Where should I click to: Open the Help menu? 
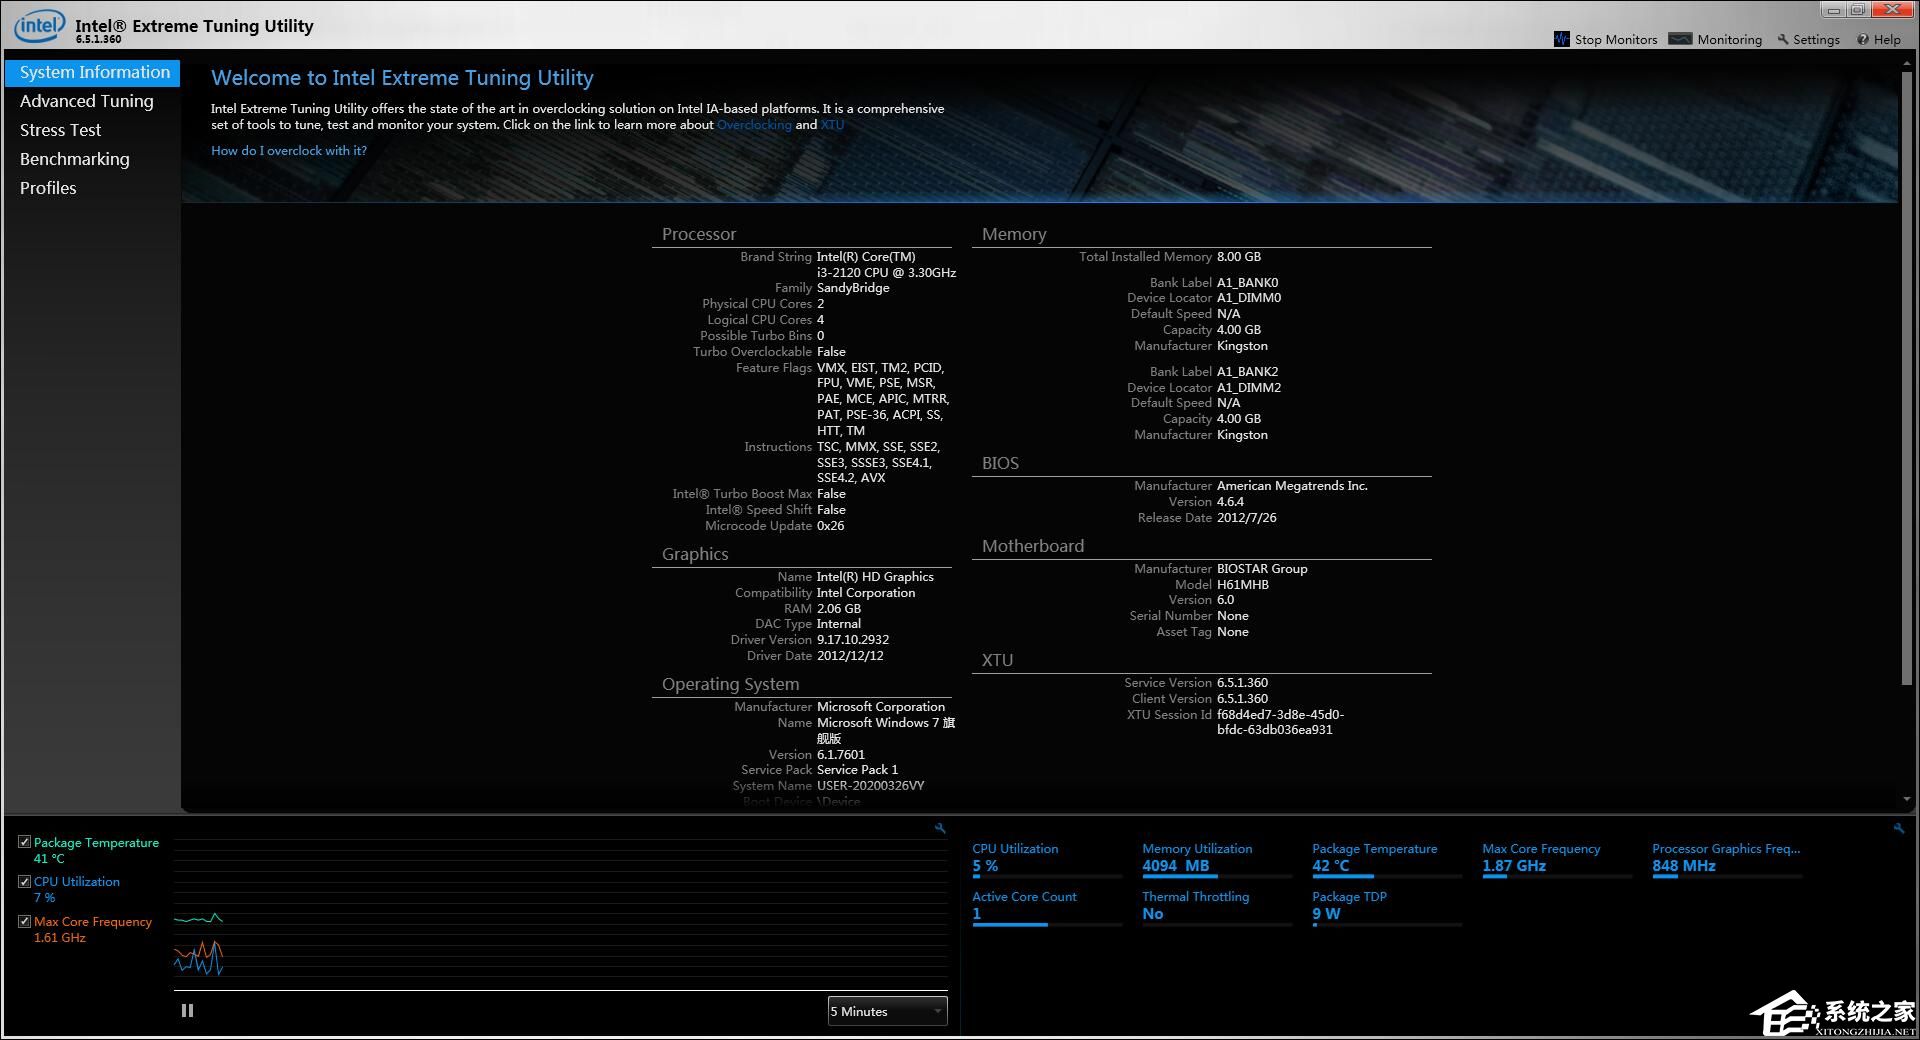click(x=1879, y=39)
